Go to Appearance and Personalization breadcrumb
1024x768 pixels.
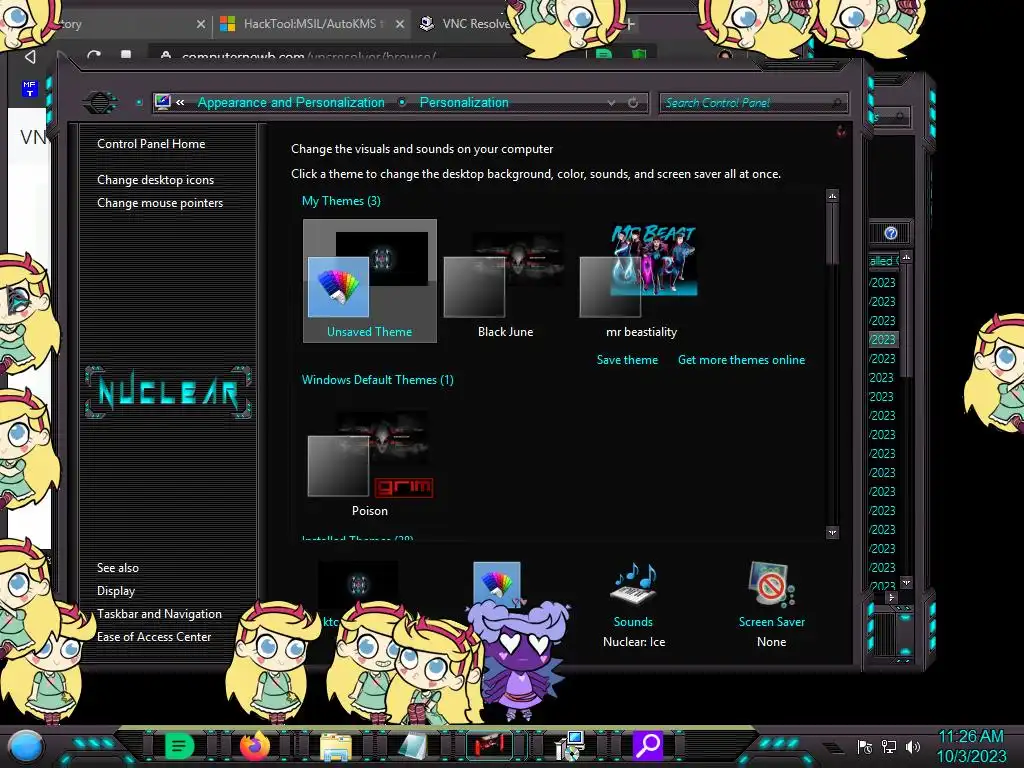click(291, 103)
